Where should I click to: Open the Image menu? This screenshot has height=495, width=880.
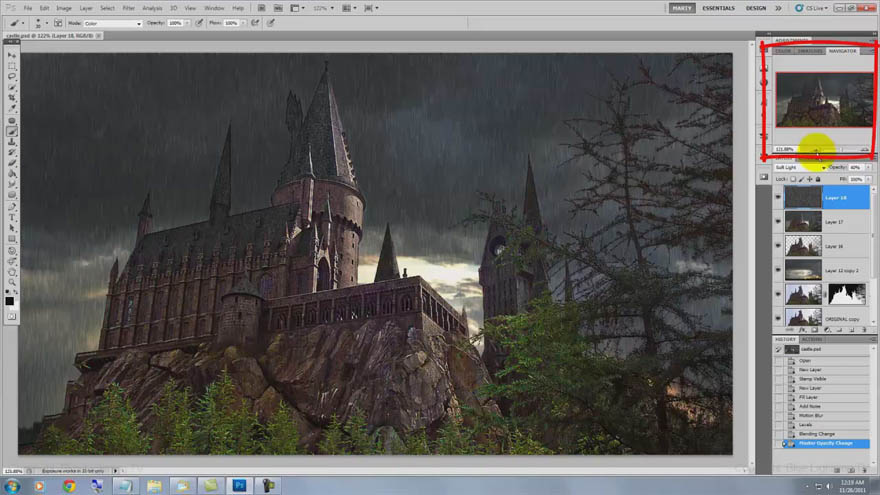point(64,8)
